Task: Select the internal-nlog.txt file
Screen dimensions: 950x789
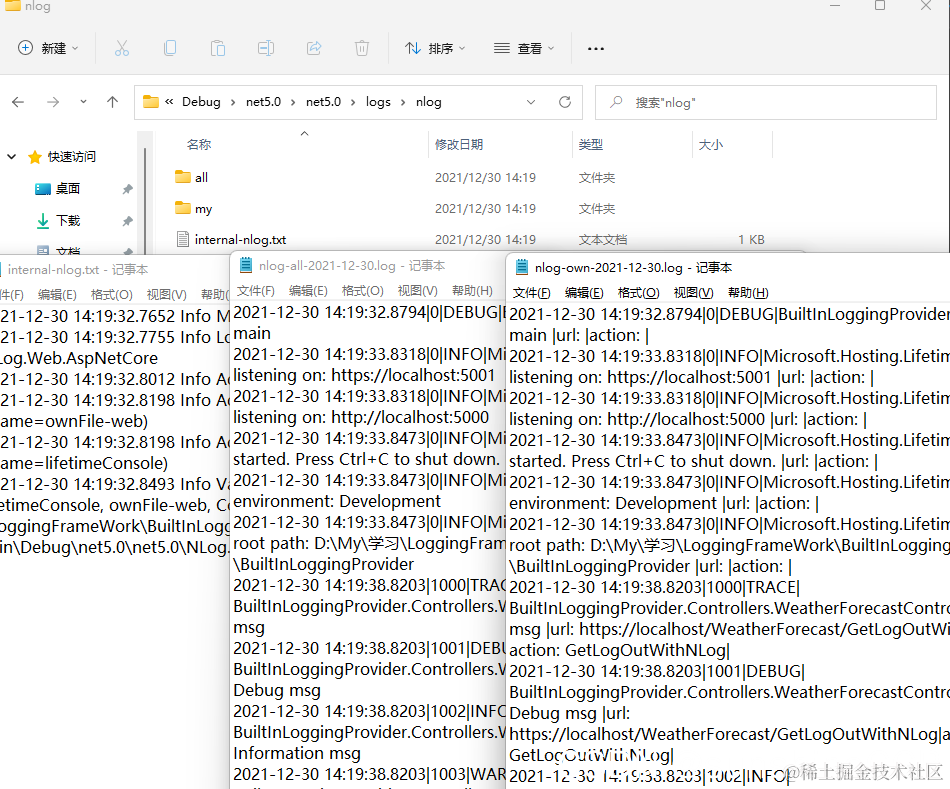Action: tap(240, 239)
